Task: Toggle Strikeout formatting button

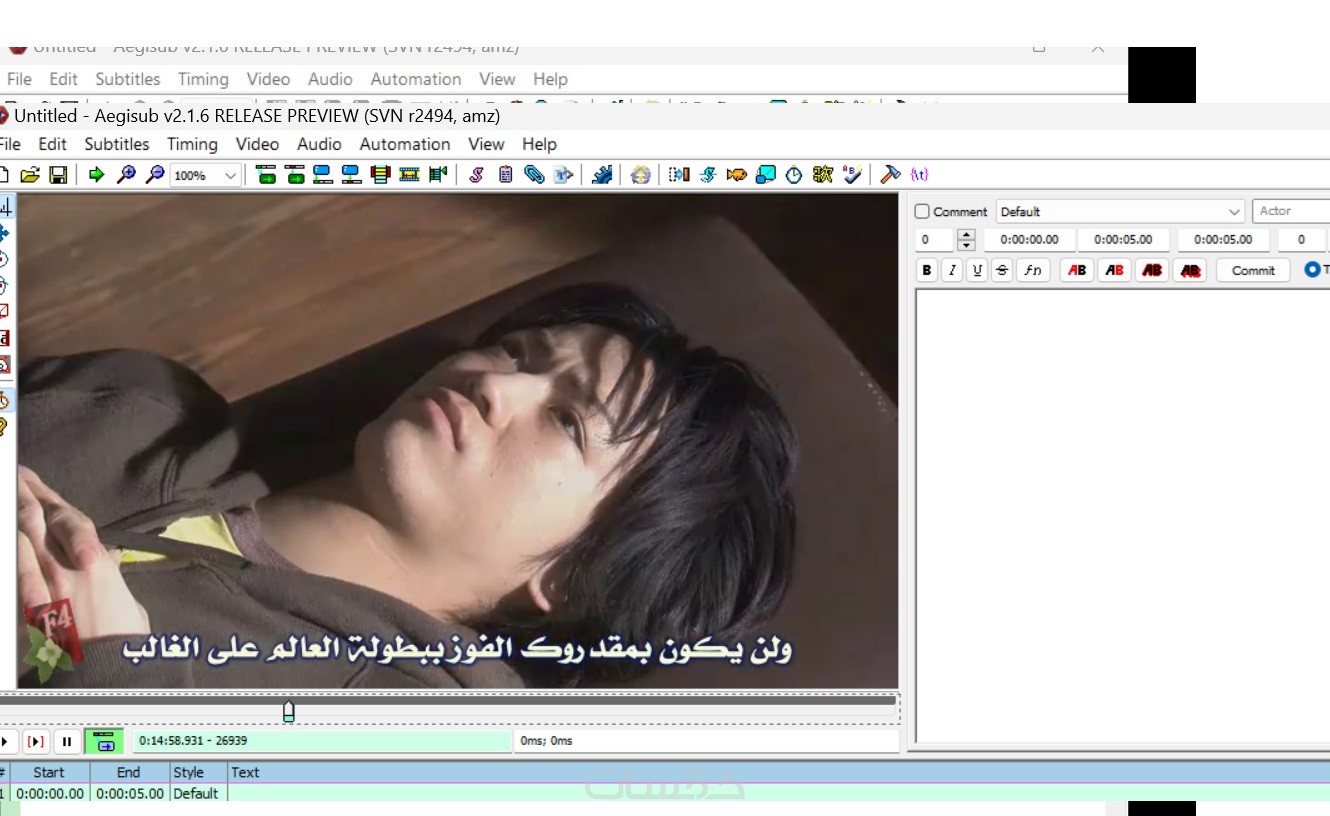Action: point(1002,270)
